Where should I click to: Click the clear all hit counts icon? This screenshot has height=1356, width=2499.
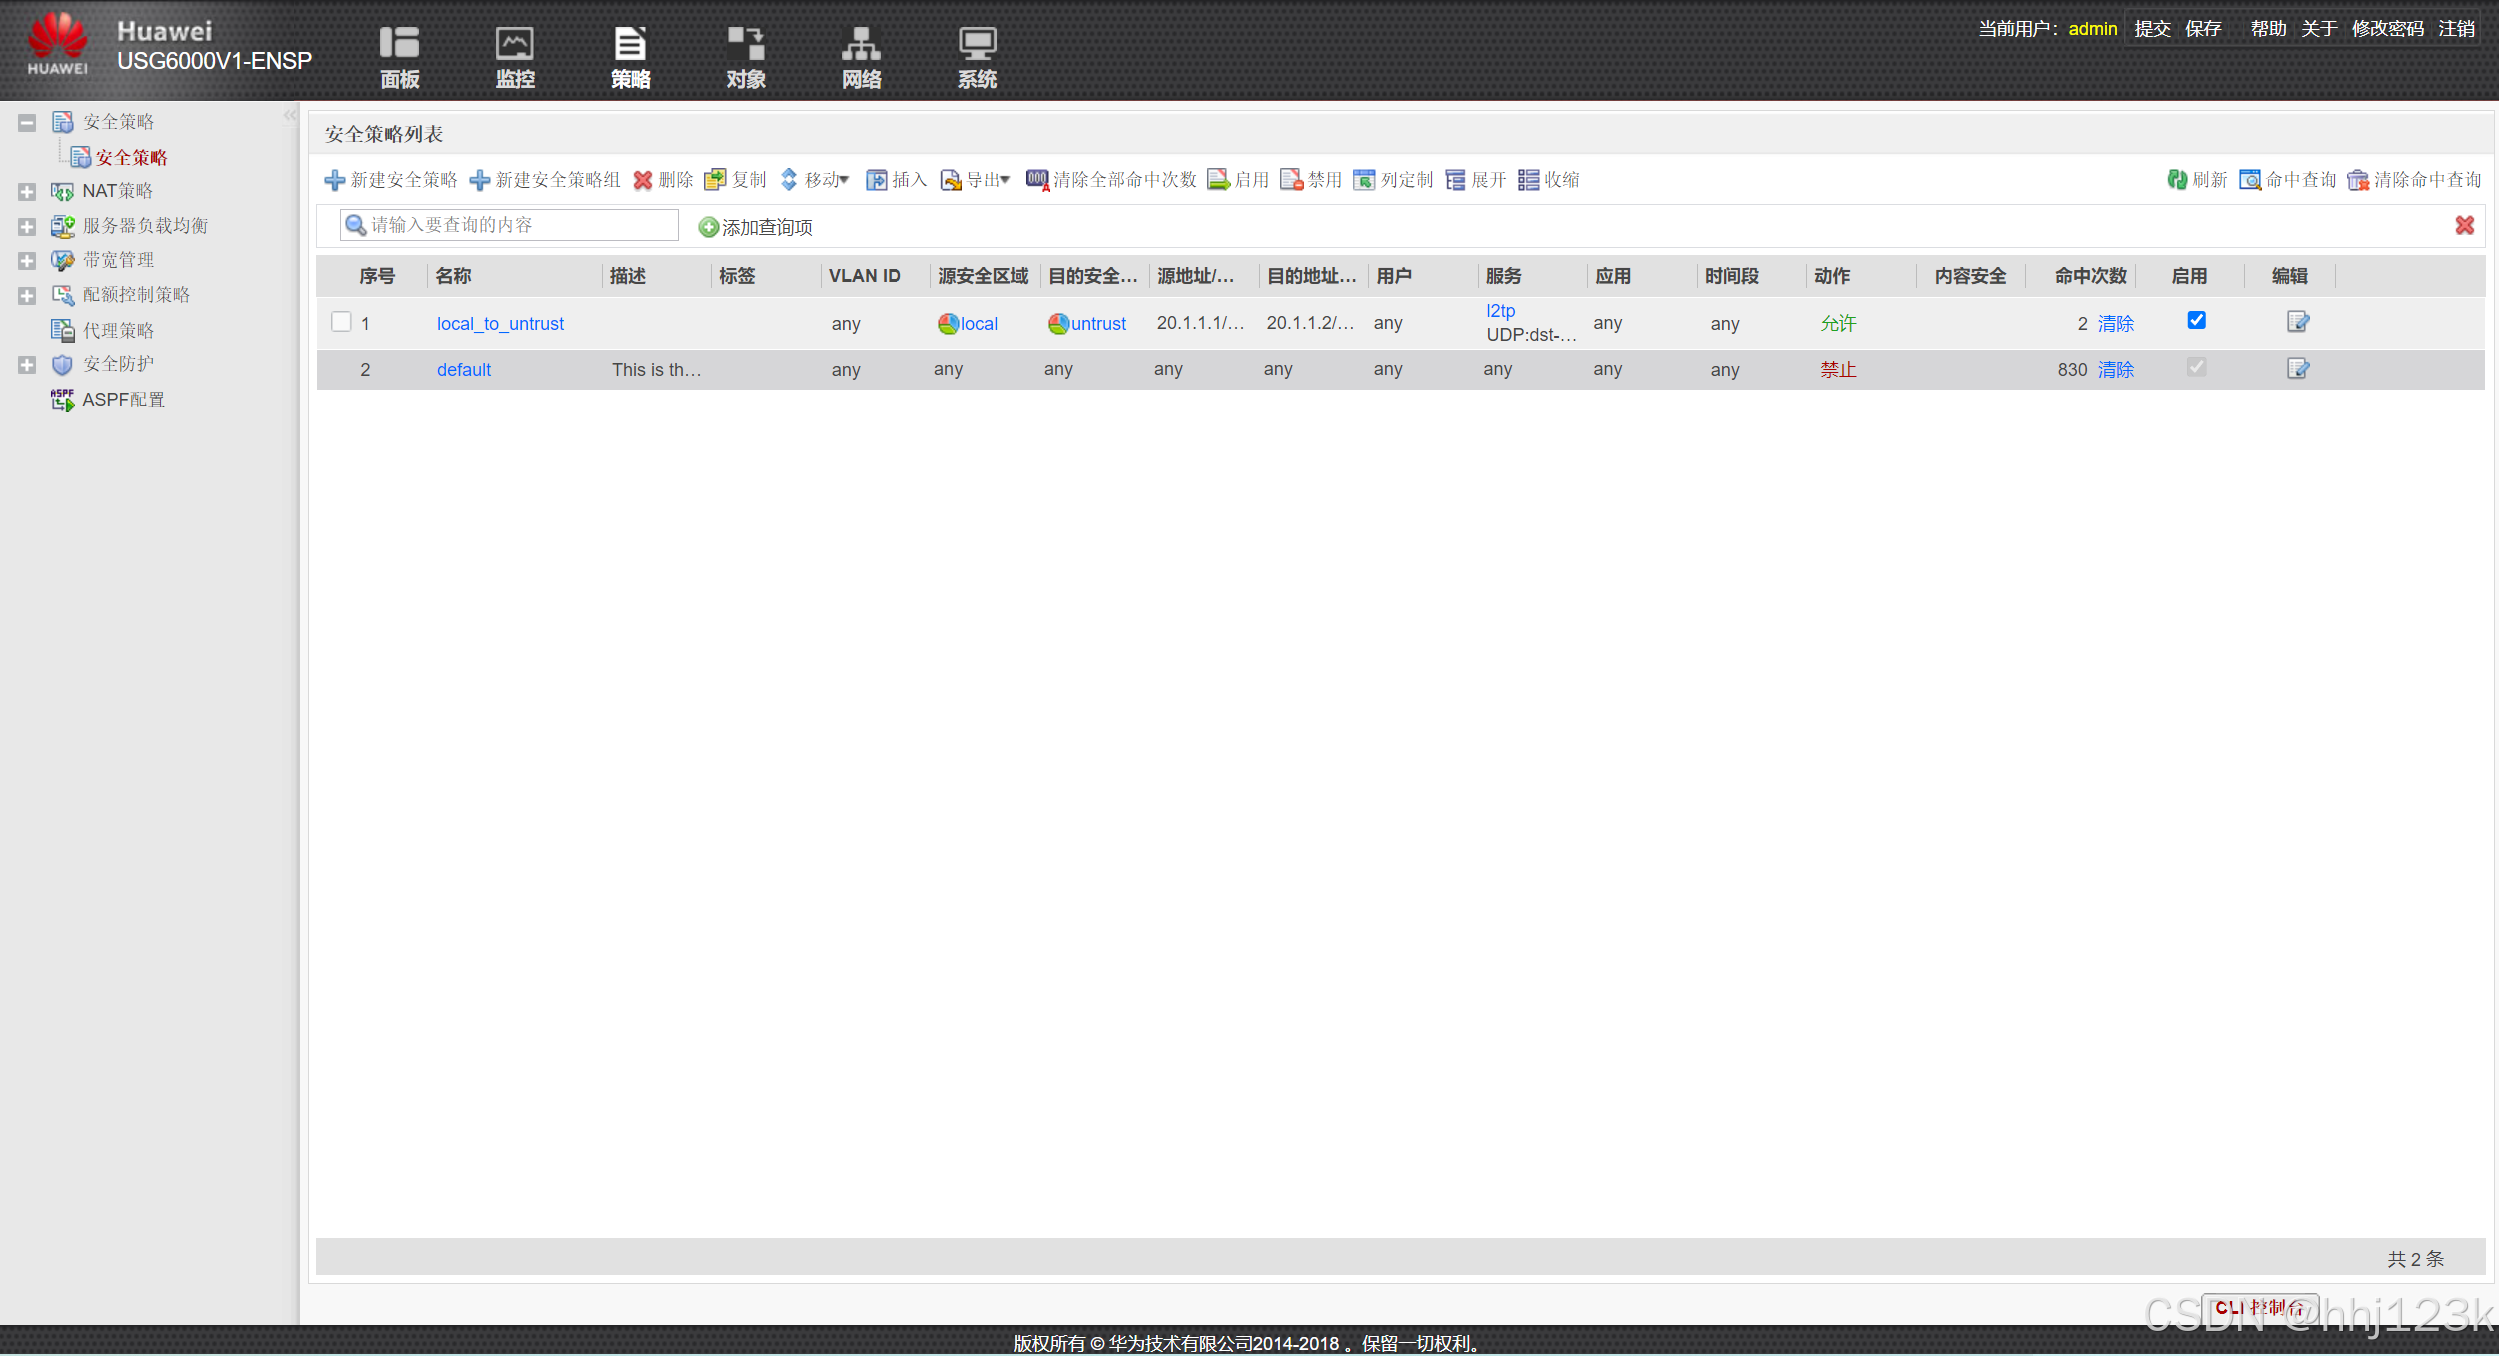pyautogui.click(x=1037, y=180)
